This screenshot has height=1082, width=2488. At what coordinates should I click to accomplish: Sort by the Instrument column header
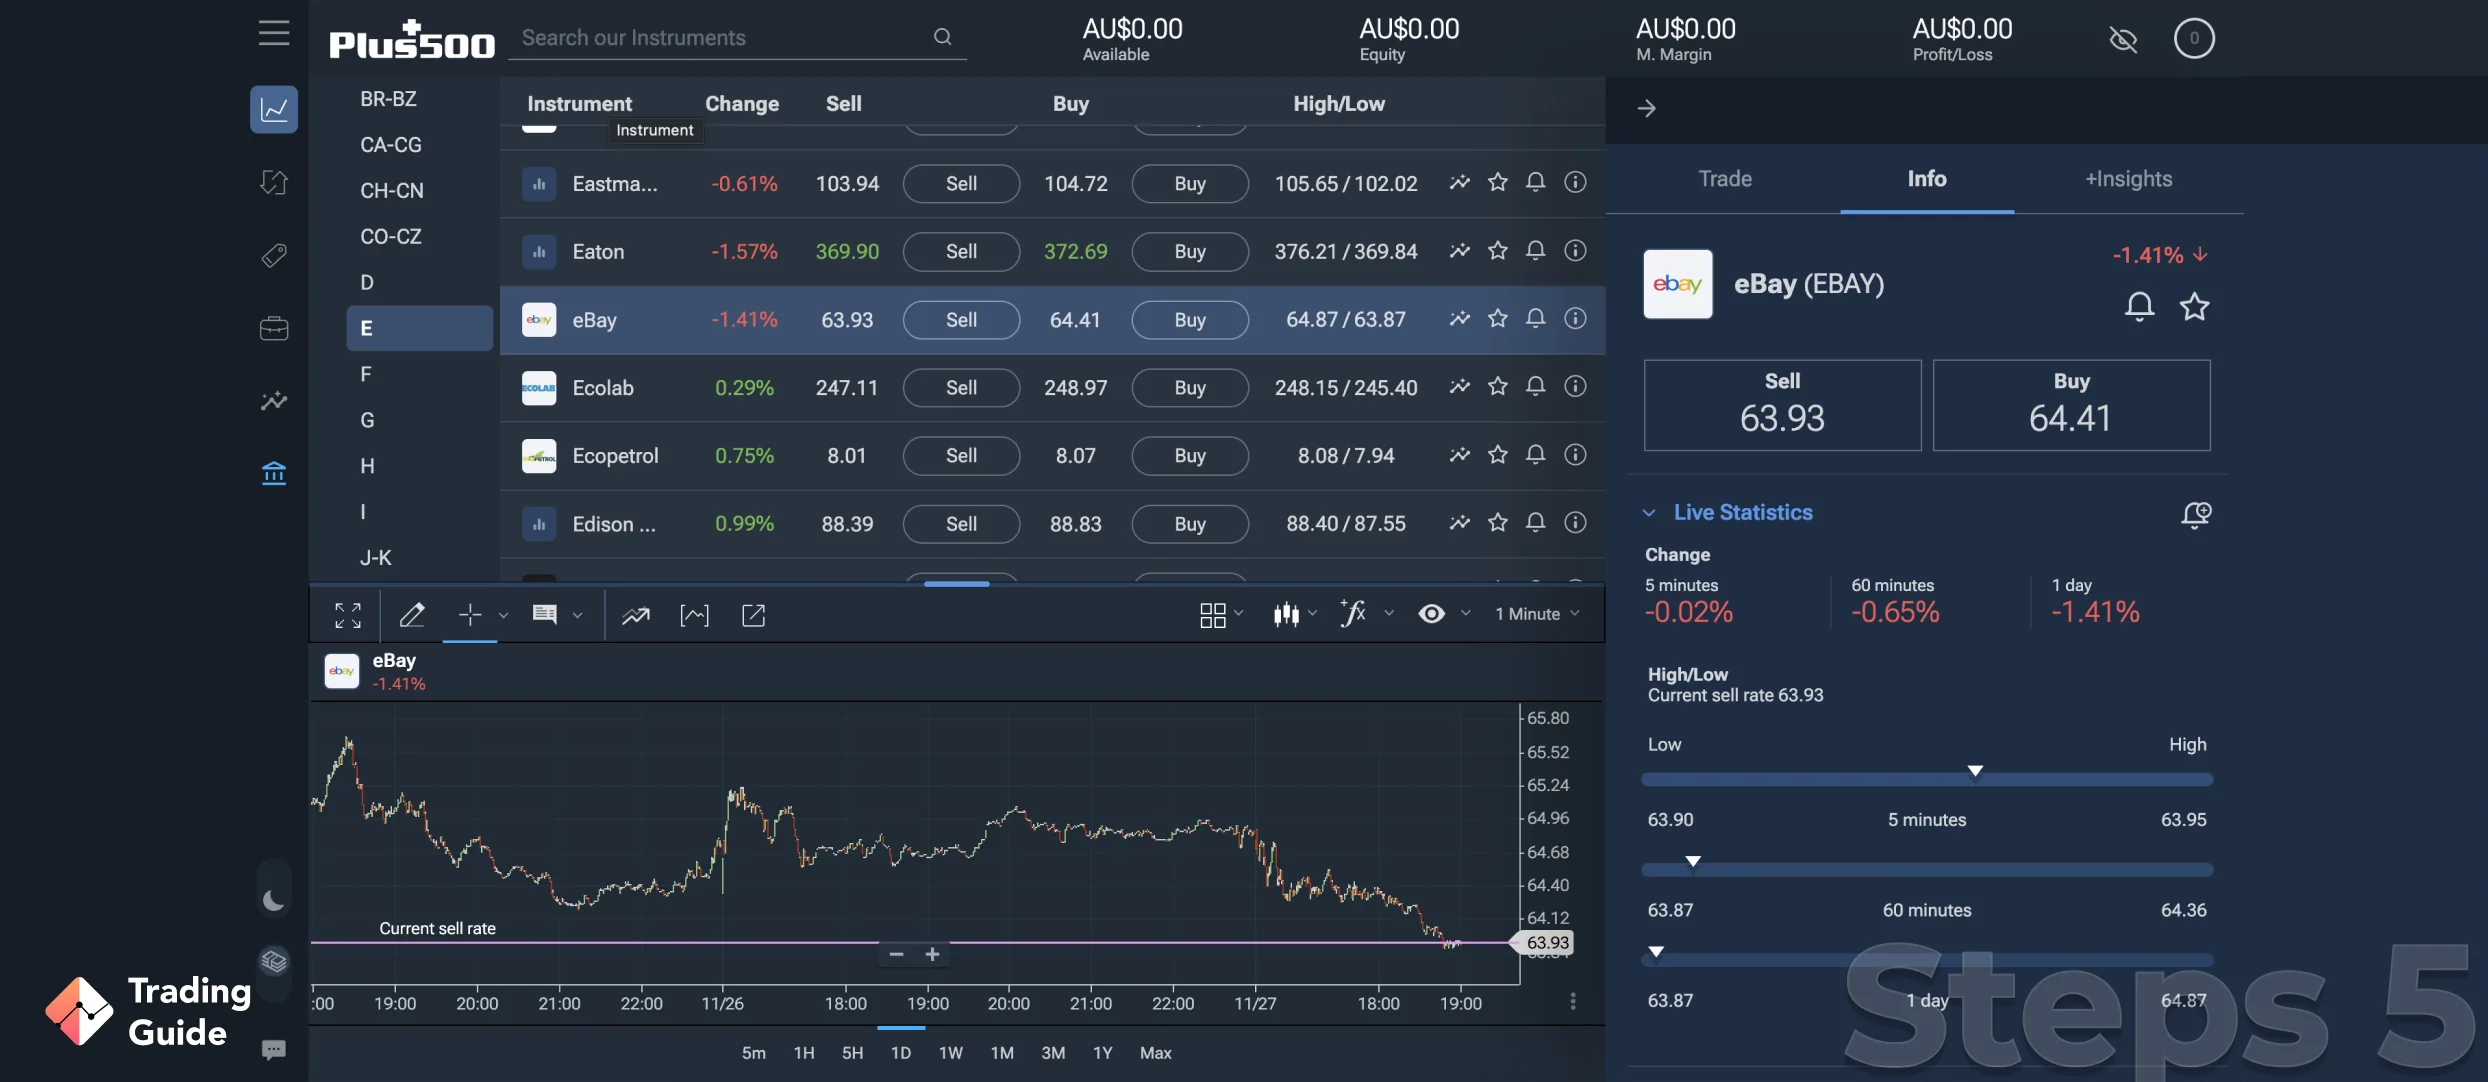click(579, 104)
